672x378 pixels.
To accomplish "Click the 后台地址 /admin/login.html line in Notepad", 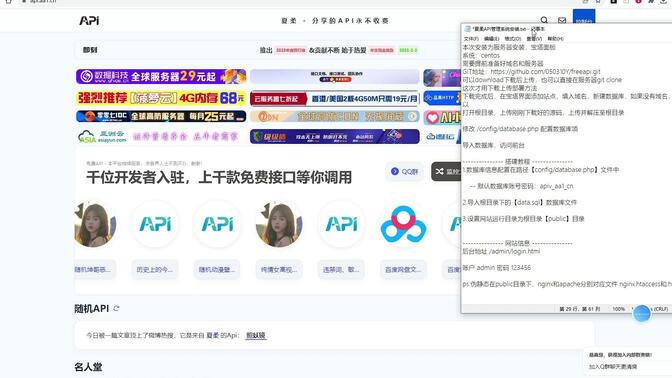I will tap(501, 251).
